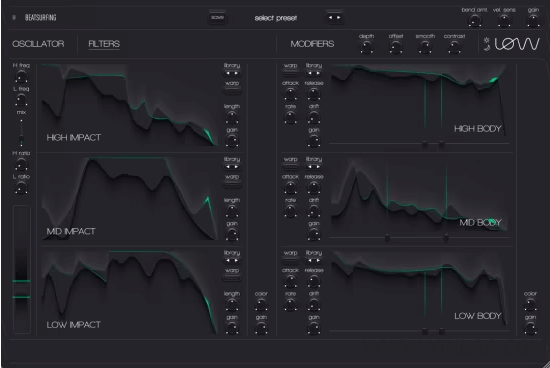The height and width of the screenshot is (368, 550).
Task: Click the HIGH BODY gain knob
Action: [314, 141]
